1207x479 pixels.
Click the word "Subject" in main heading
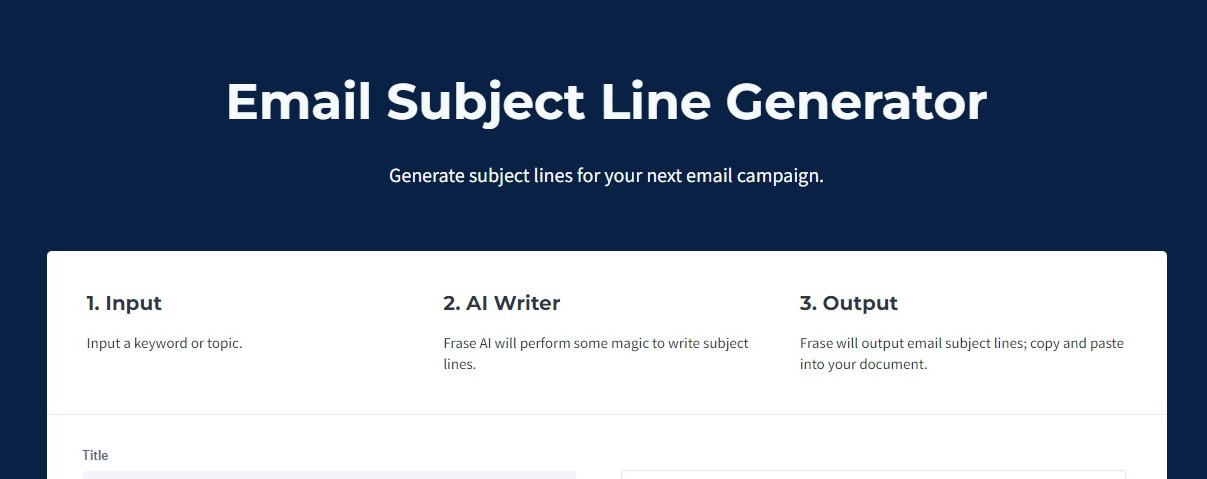[x=485, y=102]
